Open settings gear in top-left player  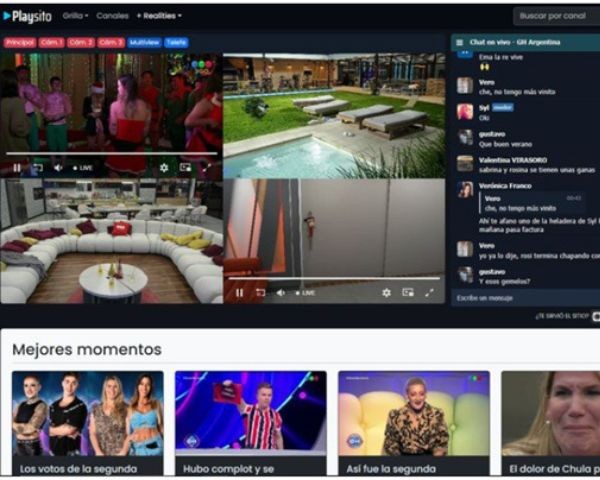coord(164,167)
